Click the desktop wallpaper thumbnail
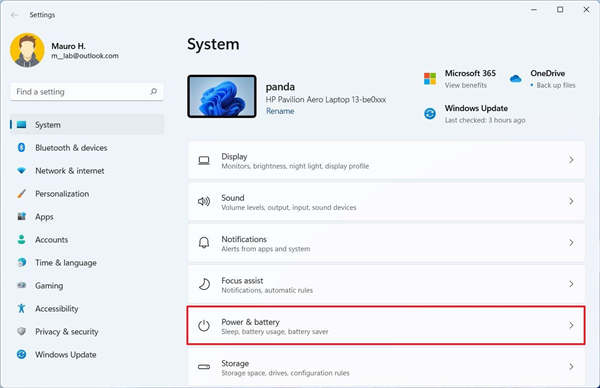This screenshot has height=388, width=600. click(222, 96)
